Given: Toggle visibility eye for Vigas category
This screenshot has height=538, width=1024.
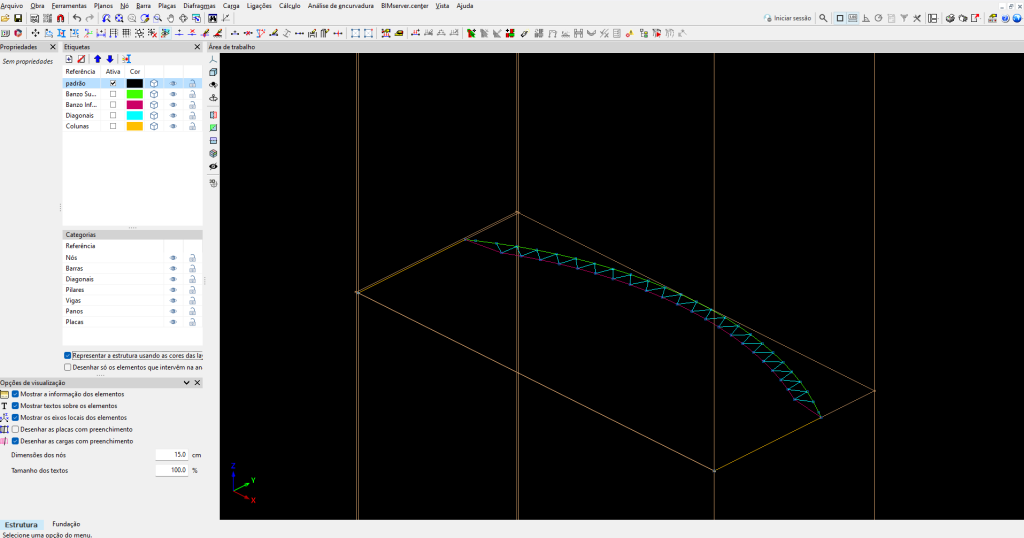Looking at the screenshot, I should coord(172,300).
